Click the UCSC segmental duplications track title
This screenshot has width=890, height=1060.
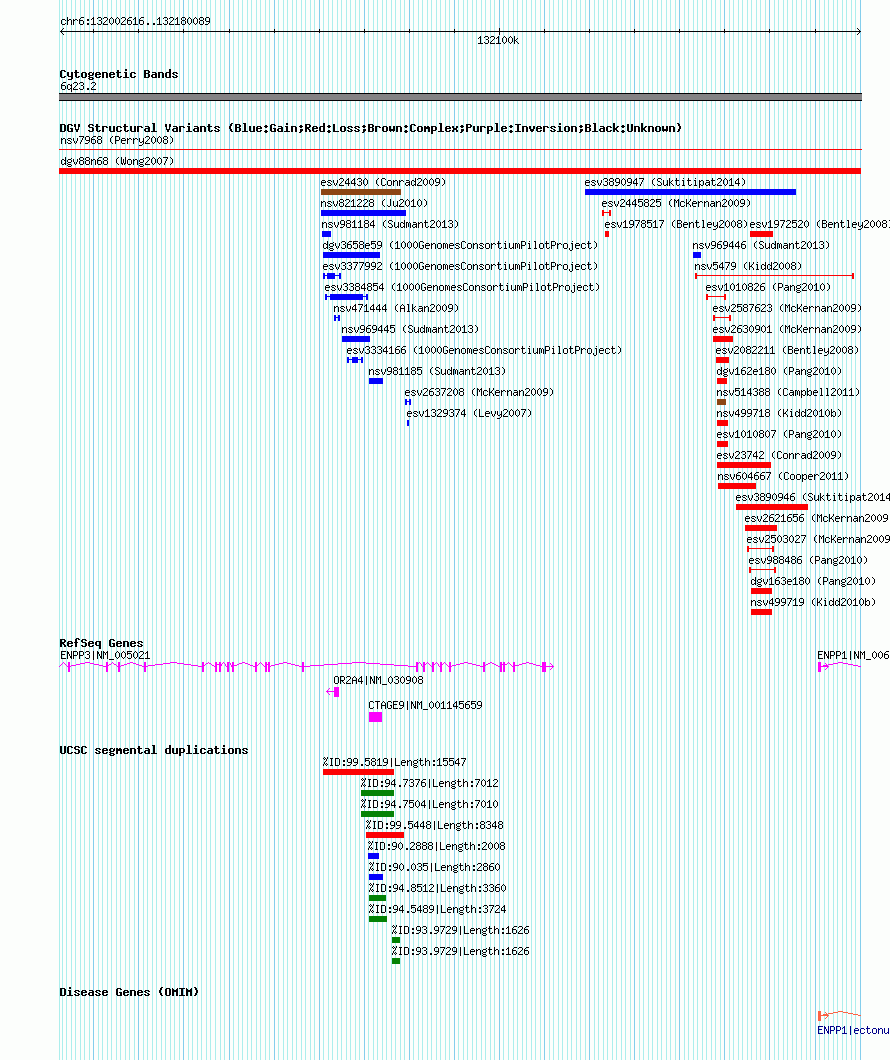[x=153, y=750]
